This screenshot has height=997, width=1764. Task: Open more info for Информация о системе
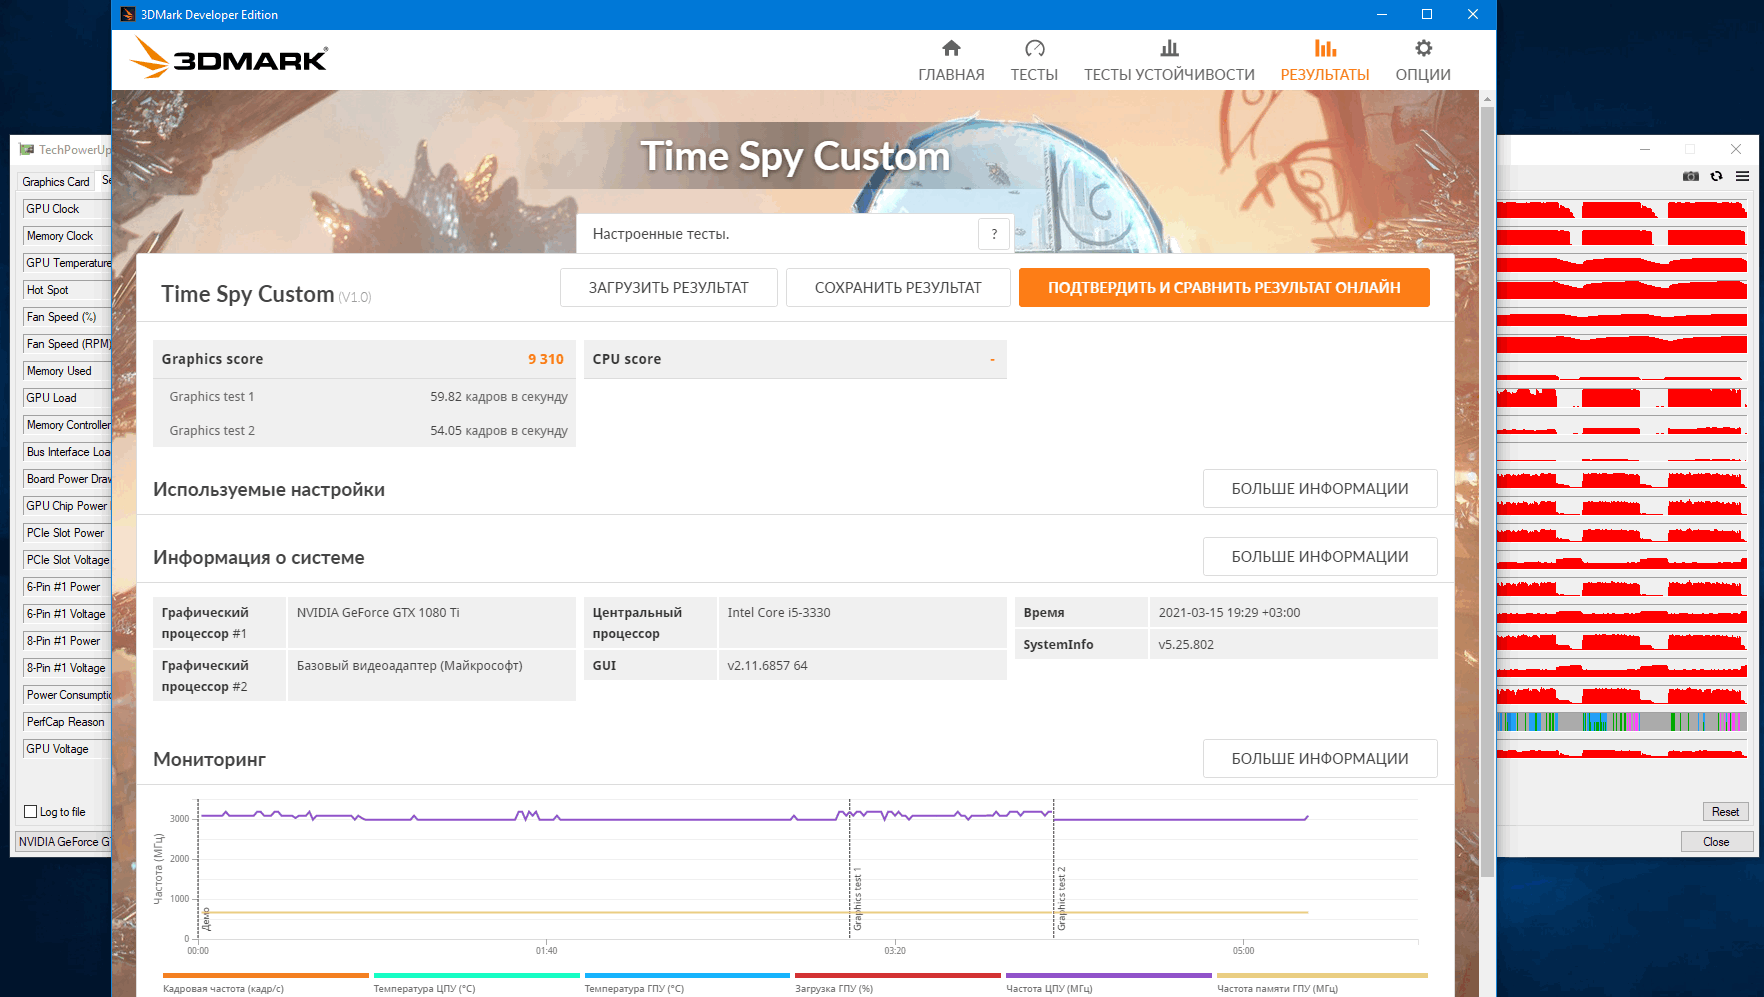click(1320, 557)
